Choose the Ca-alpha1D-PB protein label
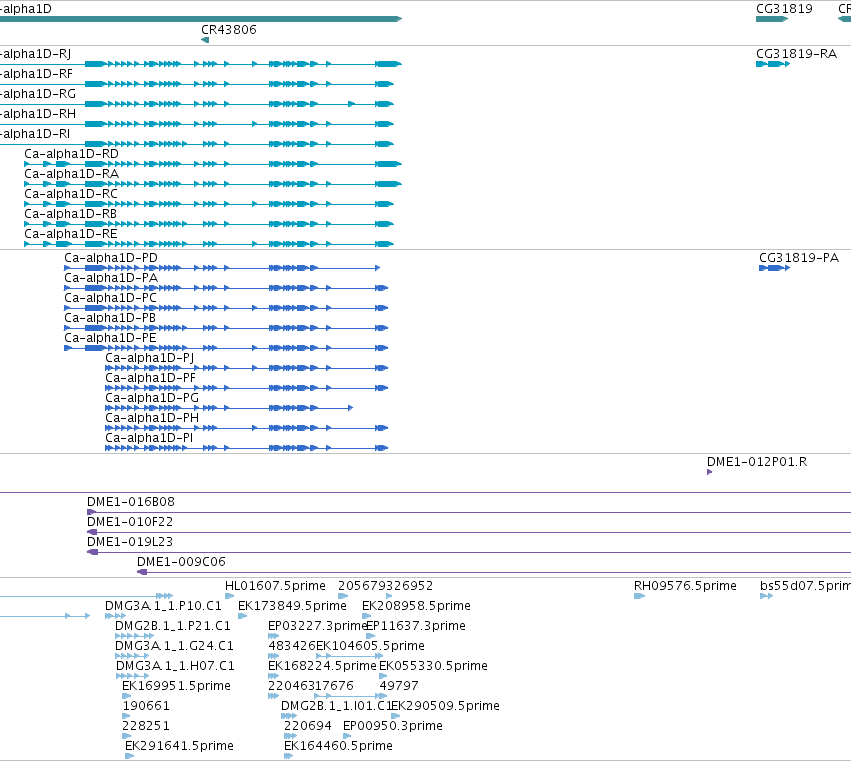Image resolution: width=851 pixels, height=761 pixels. (110, 318)
